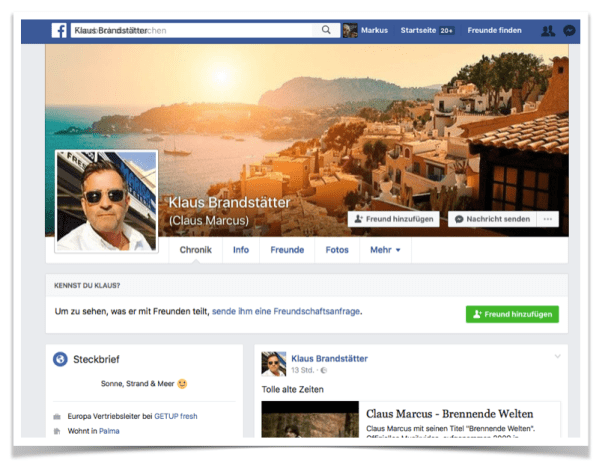This screenshot has width=605, height=469.
Task: Click the (Claus Marcus) alternate name
Action: pyautogui.click(x=209, y=221)
